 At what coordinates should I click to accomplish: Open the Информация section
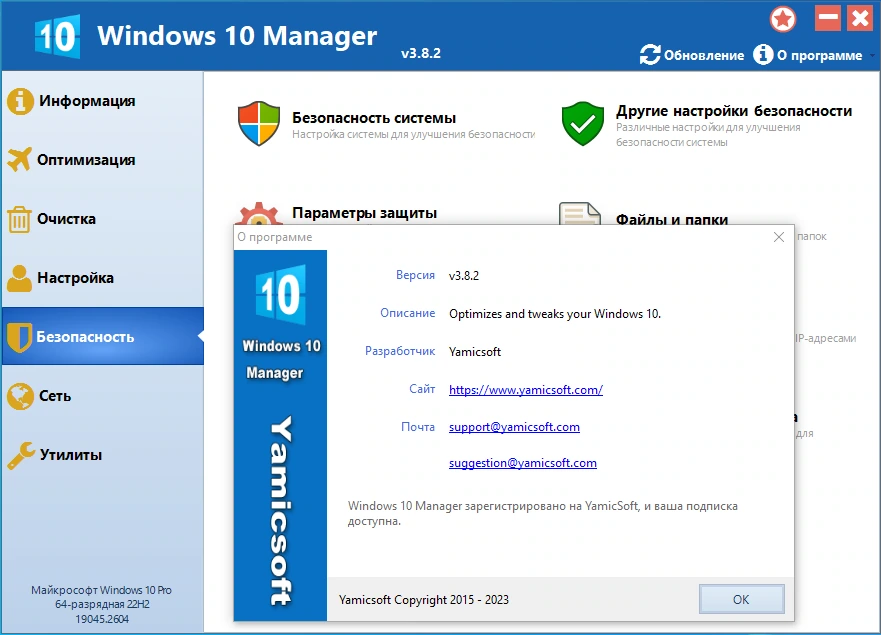coord(102,101)
